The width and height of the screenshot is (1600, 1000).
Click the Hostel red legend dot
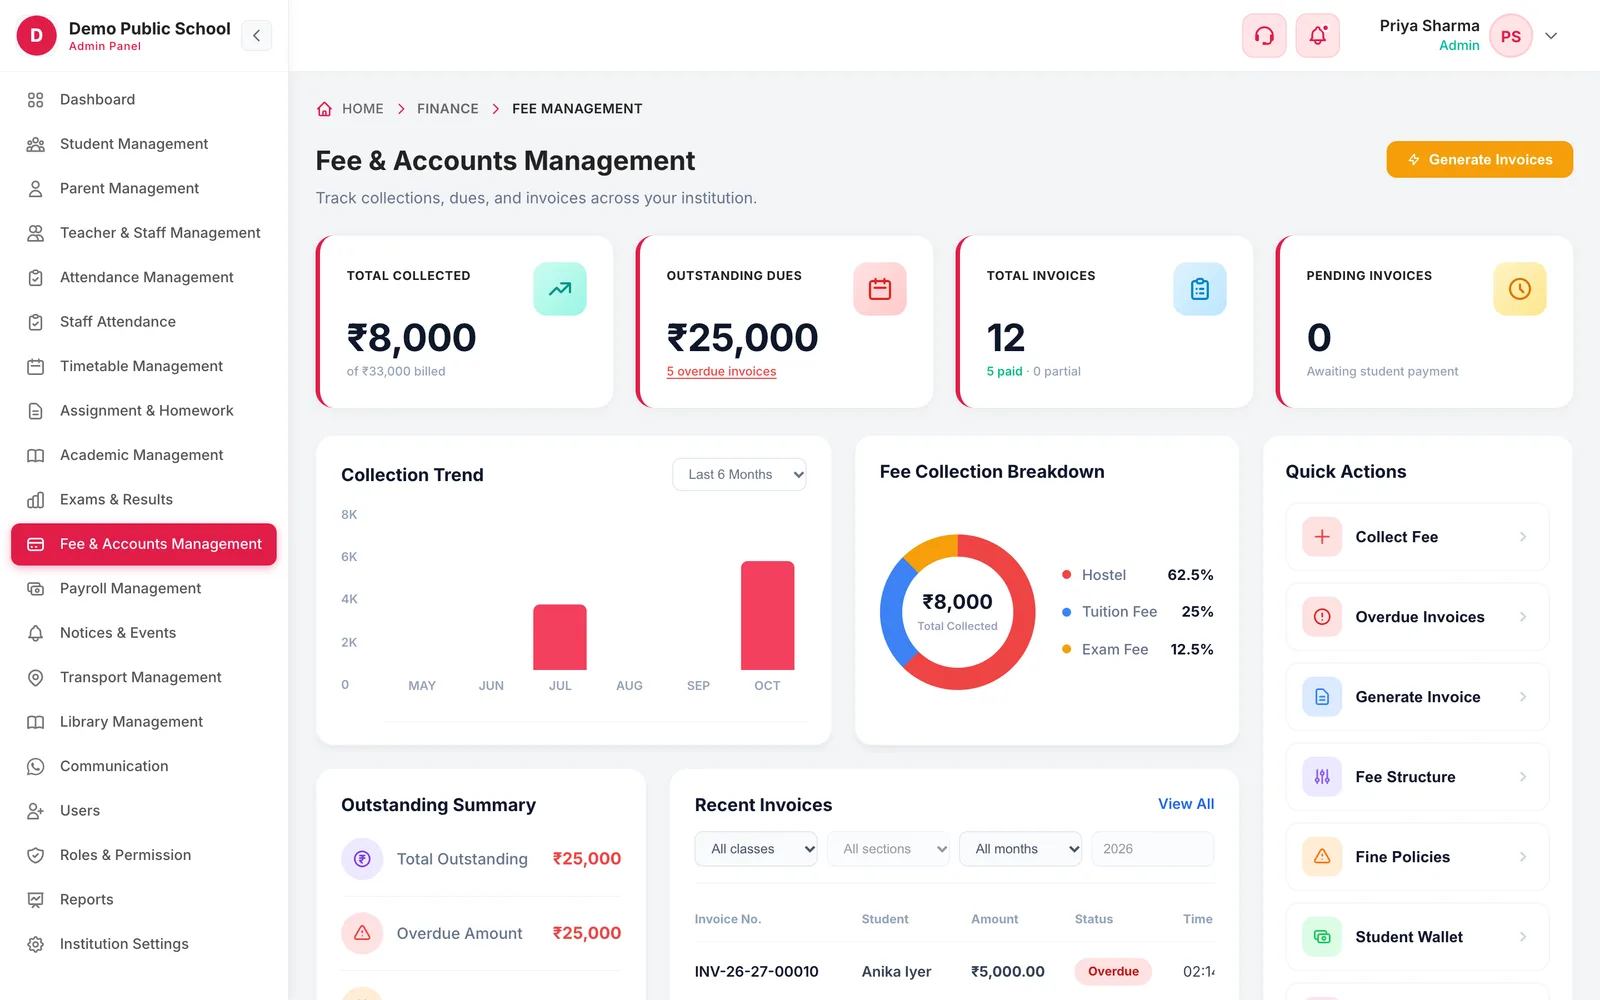[x=1067, y=575]
